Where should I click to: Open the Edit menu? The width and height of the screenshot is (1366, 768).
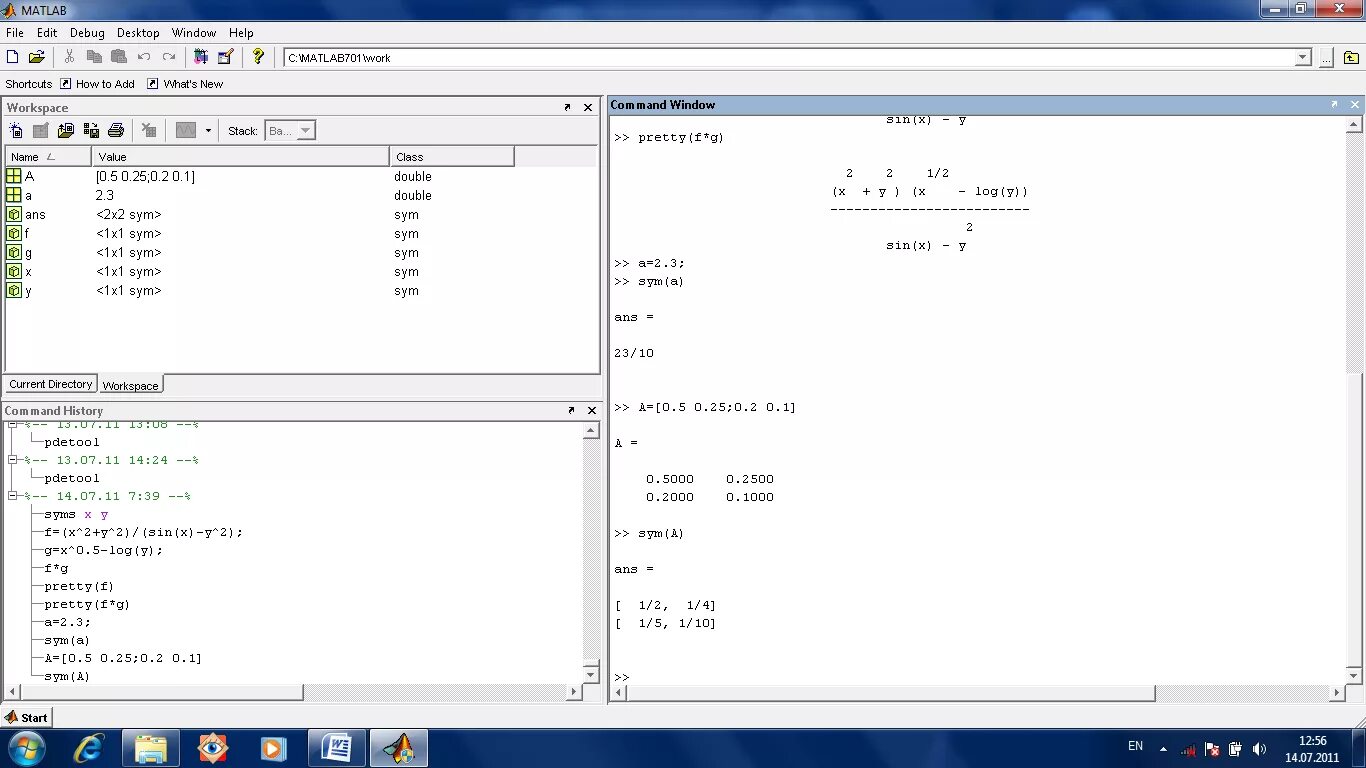click(47, 33)
